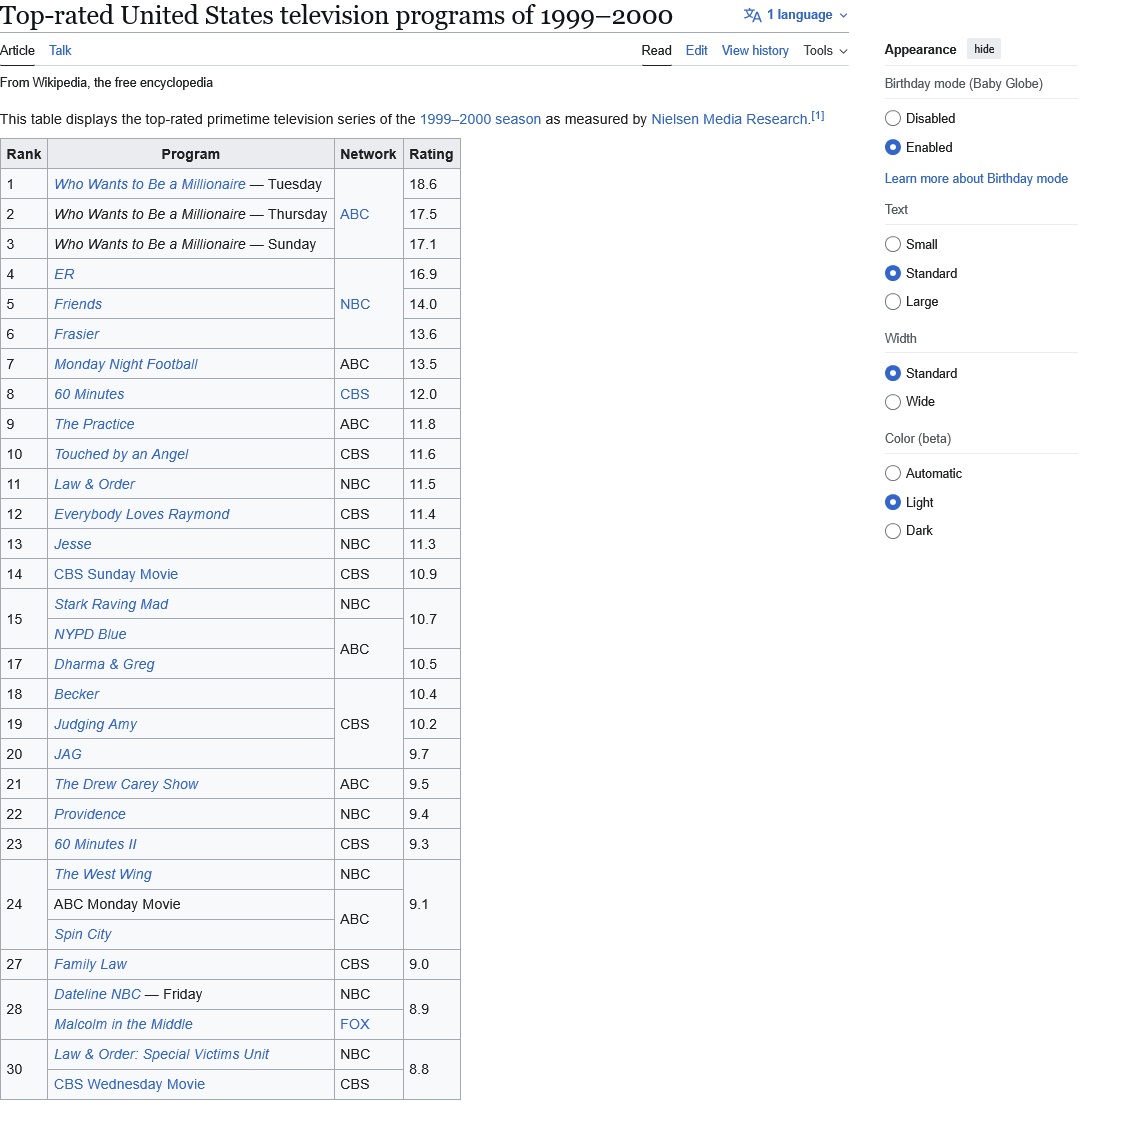Open the Law & Order link in row 11

pyautogui.click(x=95, y=485)
